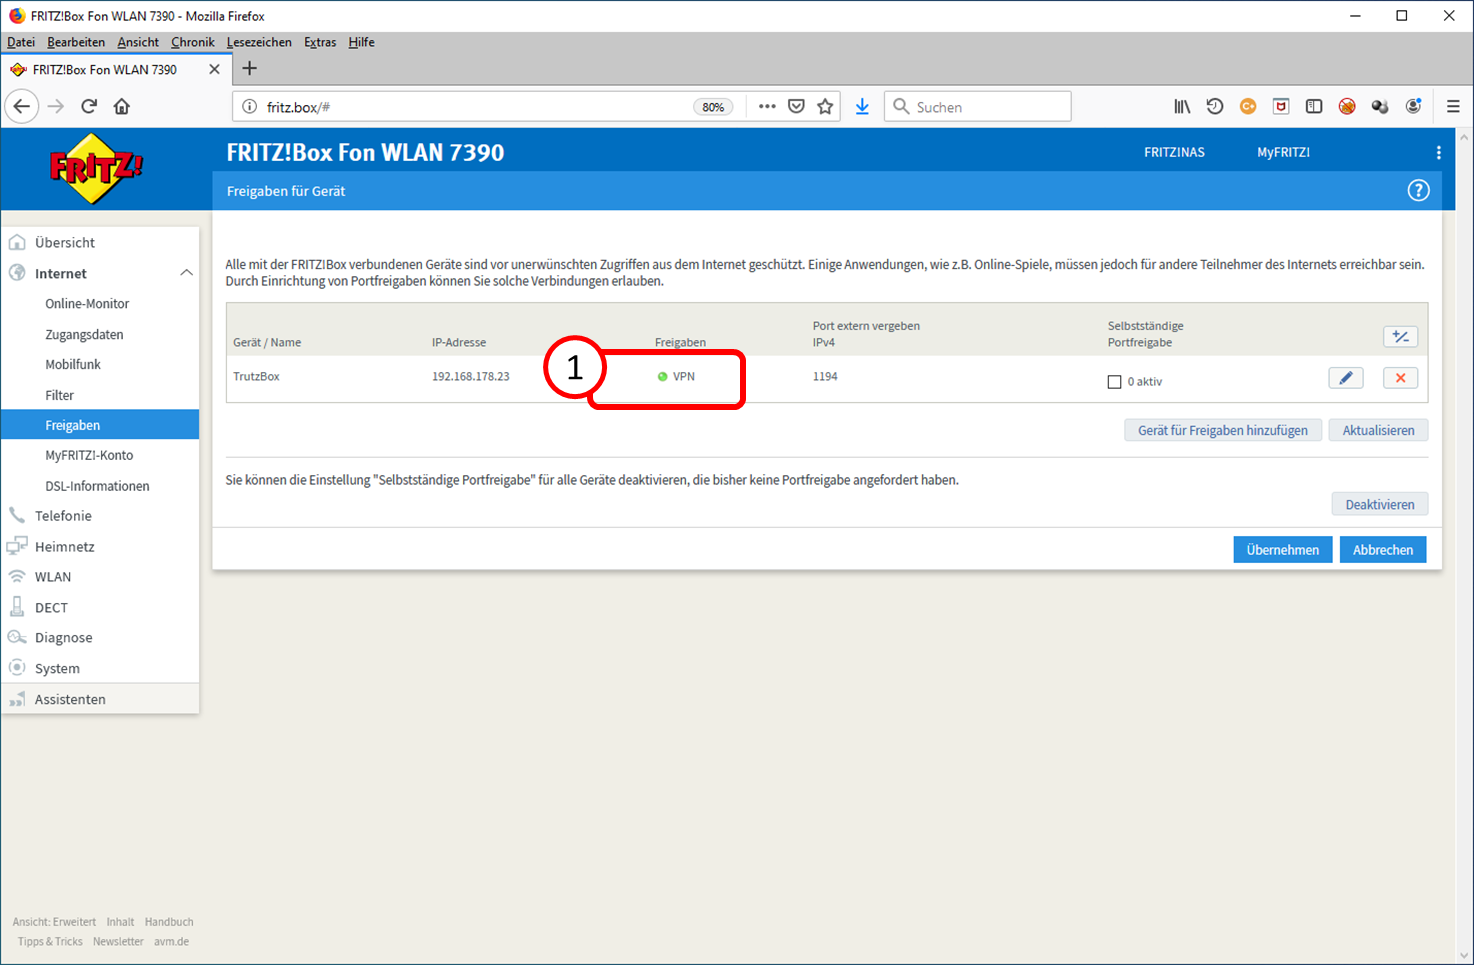Click the Aktualisieren button
Image resolution: width=1474 pixels, height=965 pixels.
point(1378,430)
